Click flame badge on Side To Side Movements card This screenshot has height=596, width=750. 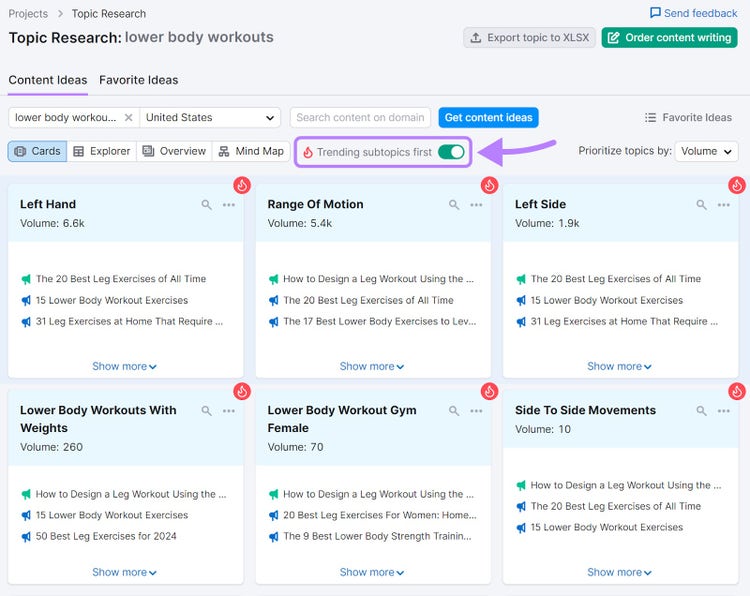tap(737, 391)
